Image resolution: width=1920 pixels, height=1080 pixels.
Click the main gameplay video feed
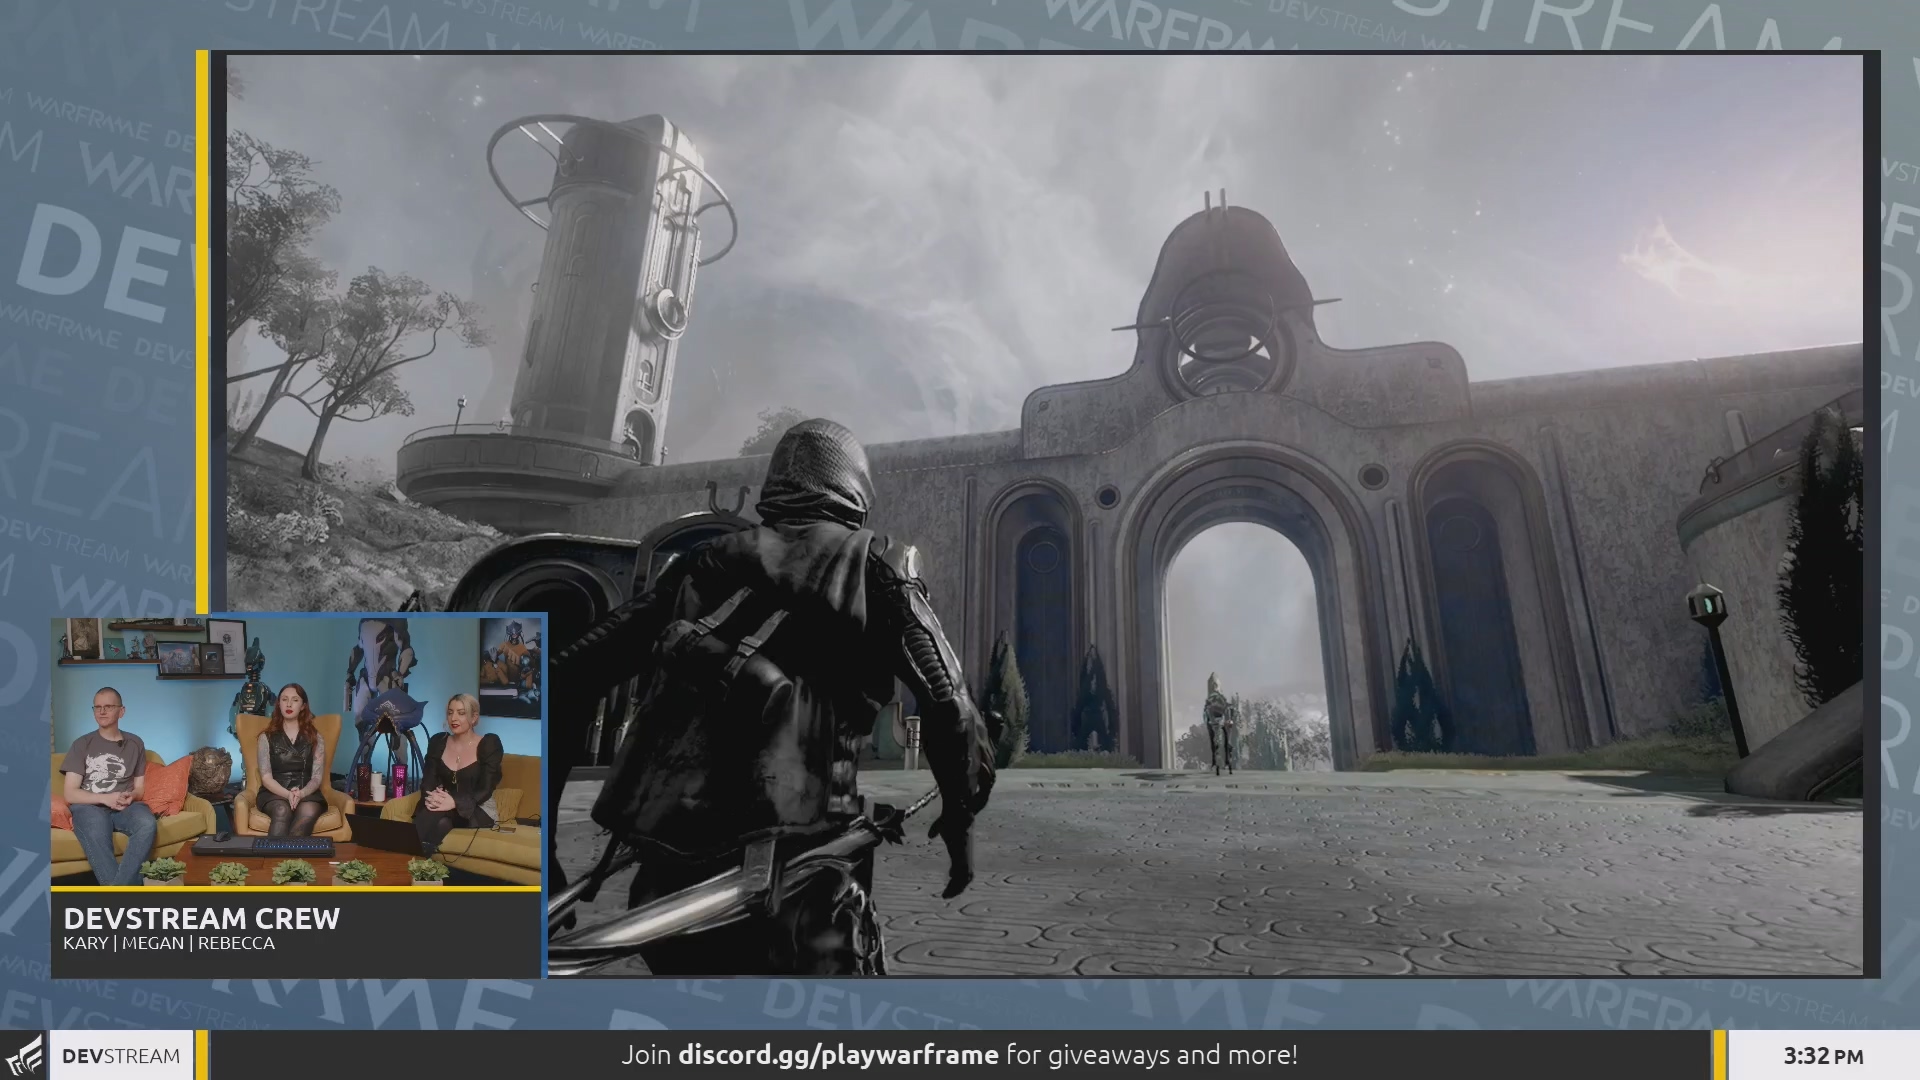tap(1045, 514)
